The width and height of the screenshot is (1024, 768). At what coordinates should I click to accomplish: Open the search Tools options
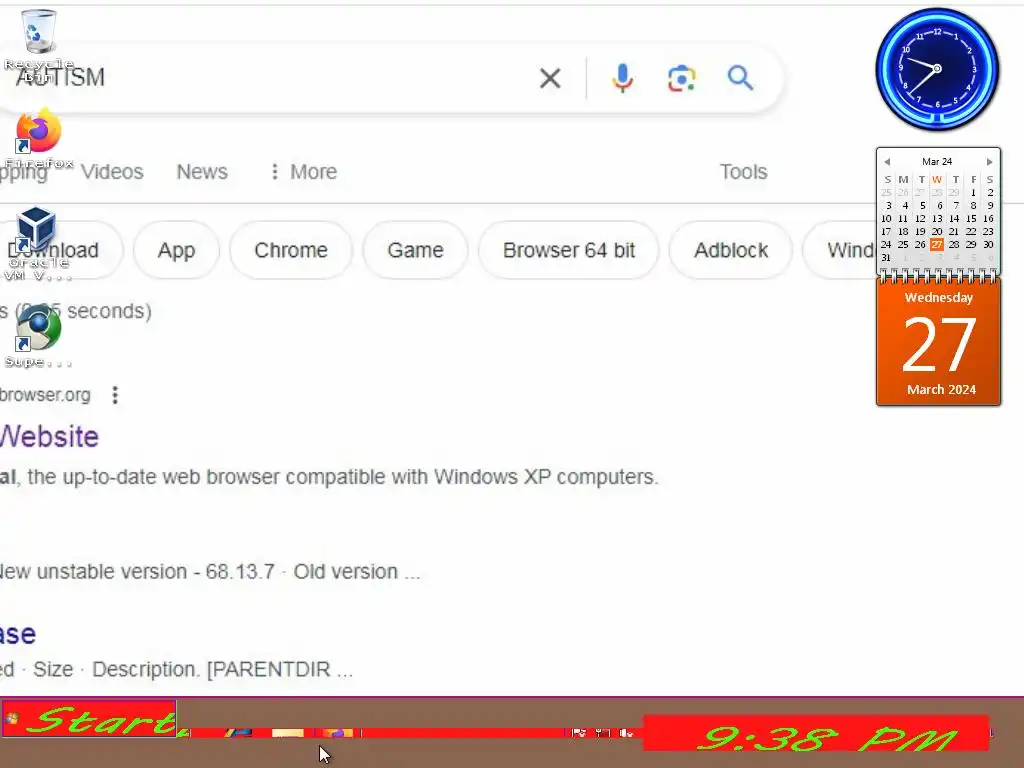coord(743,172)
